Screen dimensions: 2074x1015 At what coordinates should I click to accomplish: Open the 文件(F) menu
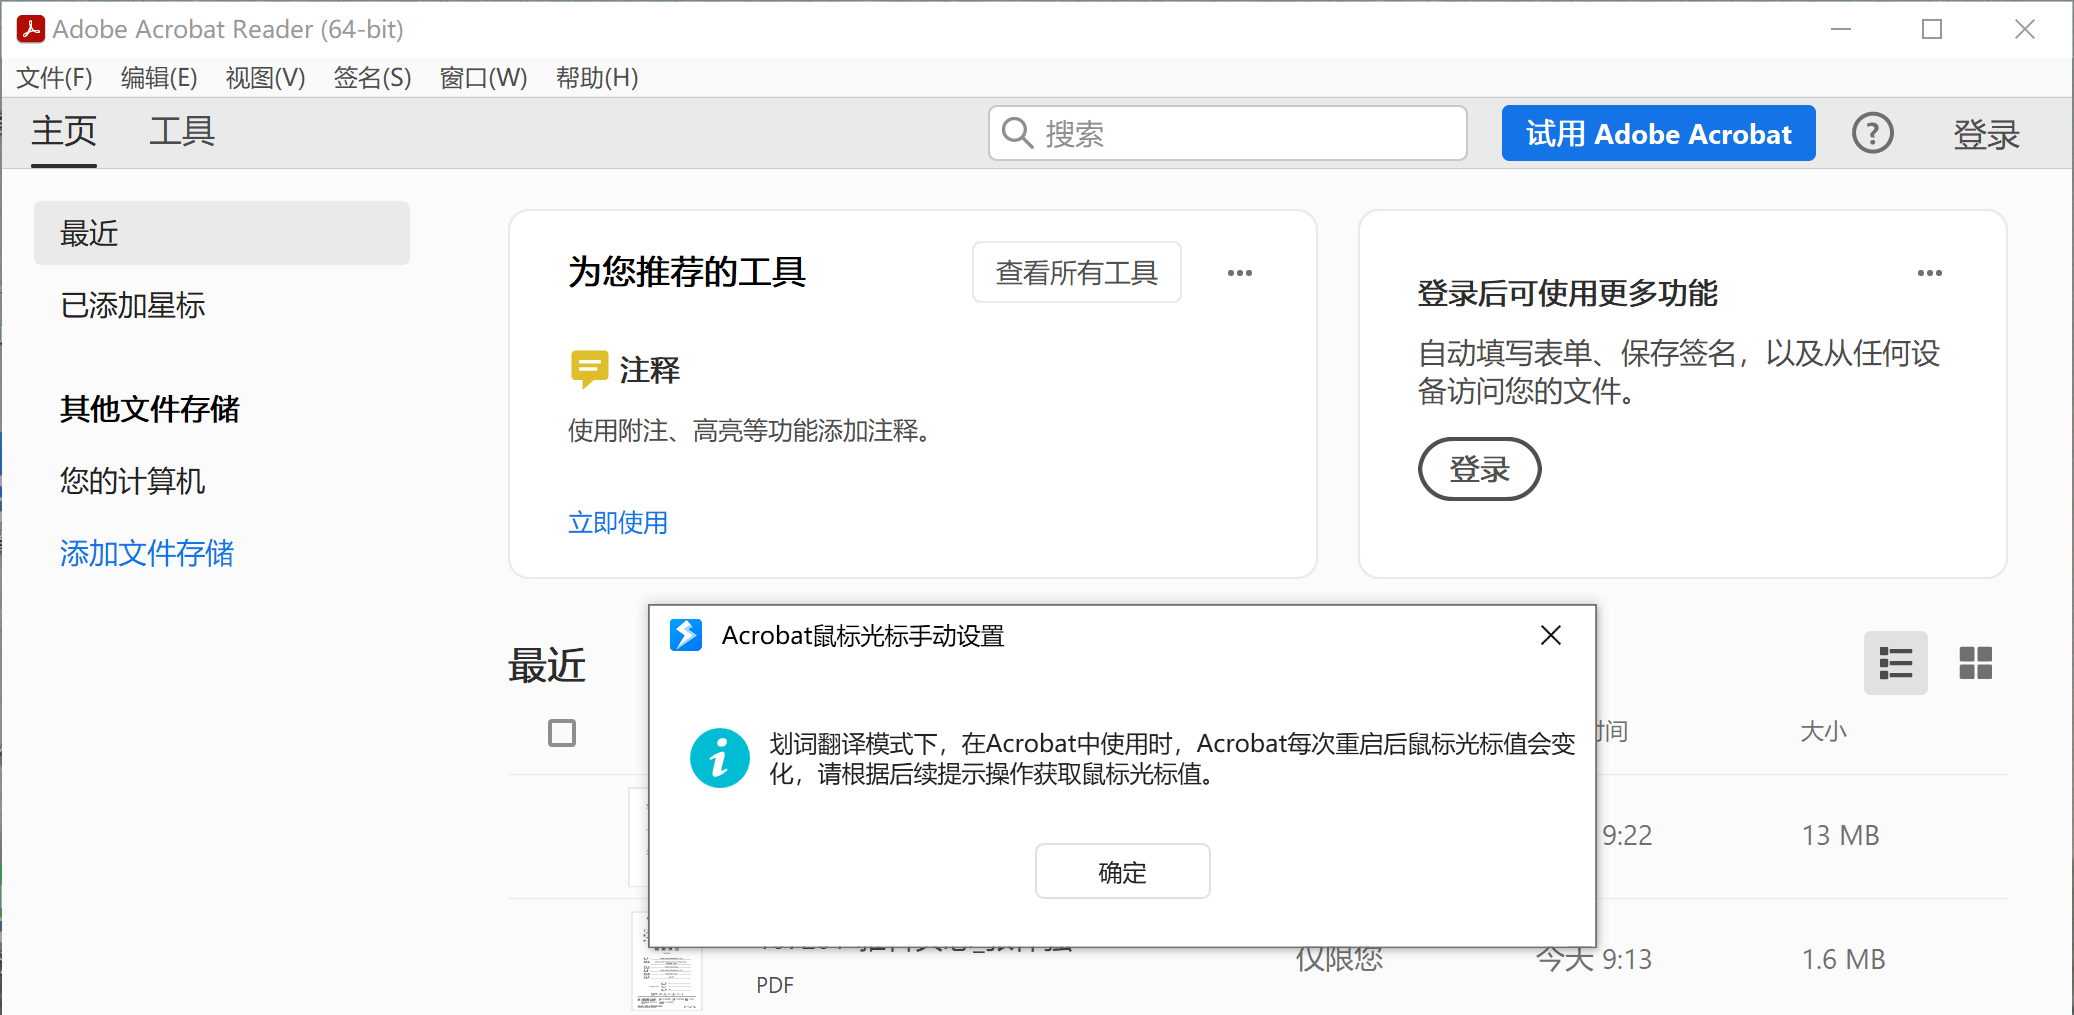point(55,78)
